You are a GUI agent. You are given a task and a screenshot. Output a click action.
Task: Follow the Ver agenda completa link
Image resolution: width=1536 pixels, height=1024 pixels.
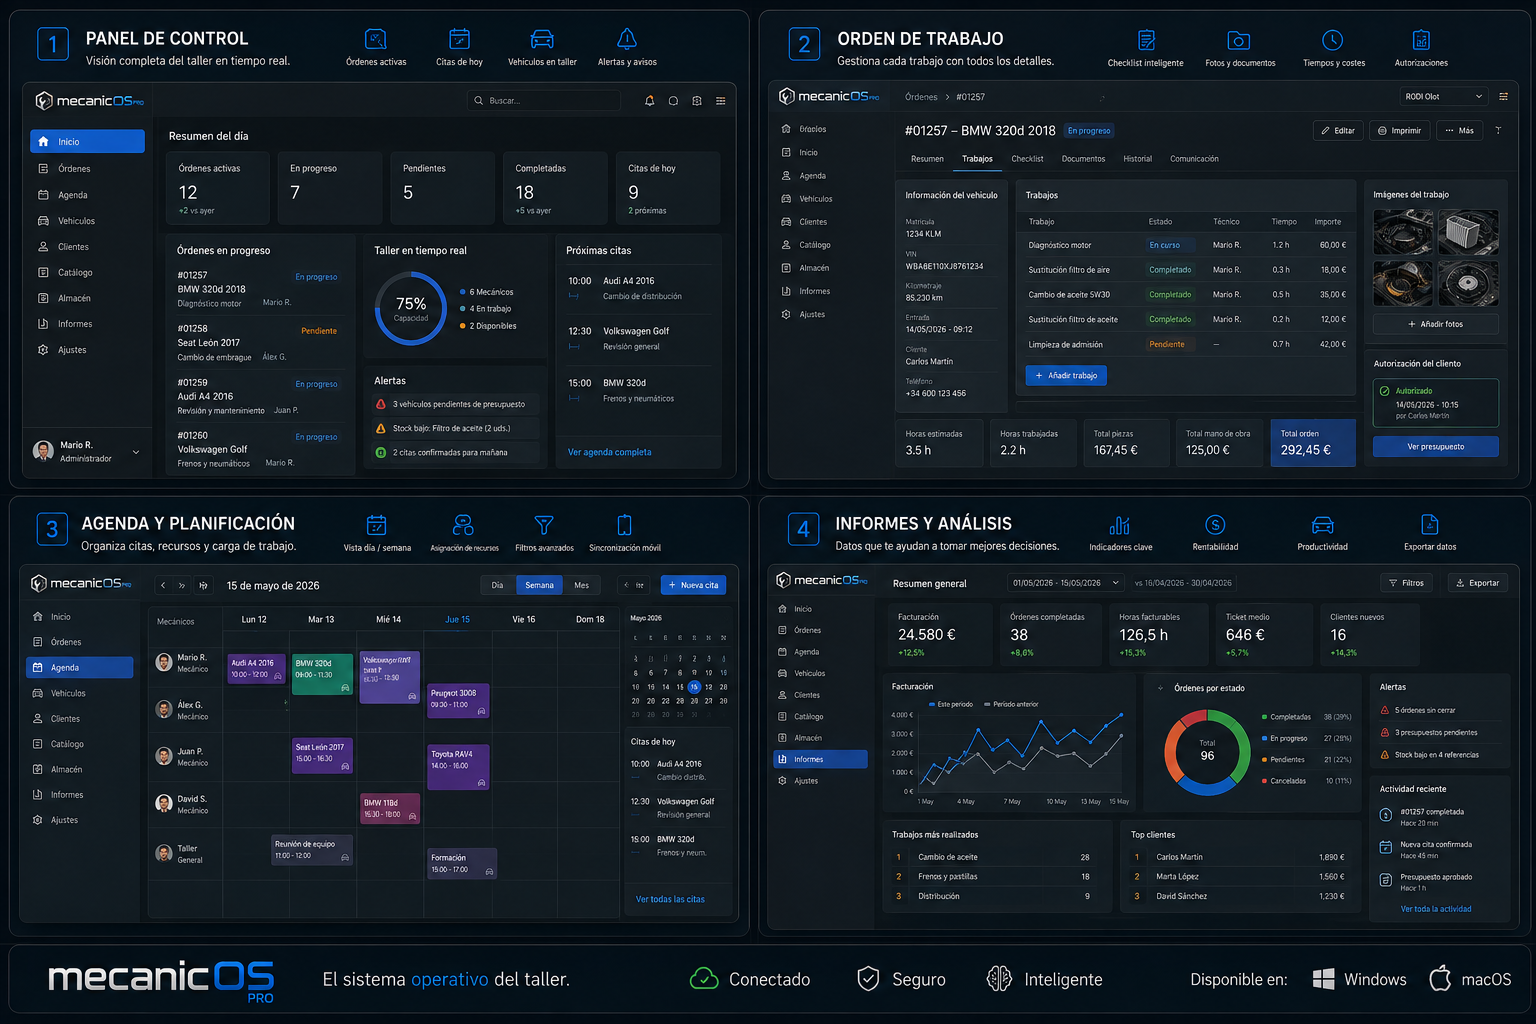pos(610,452)
